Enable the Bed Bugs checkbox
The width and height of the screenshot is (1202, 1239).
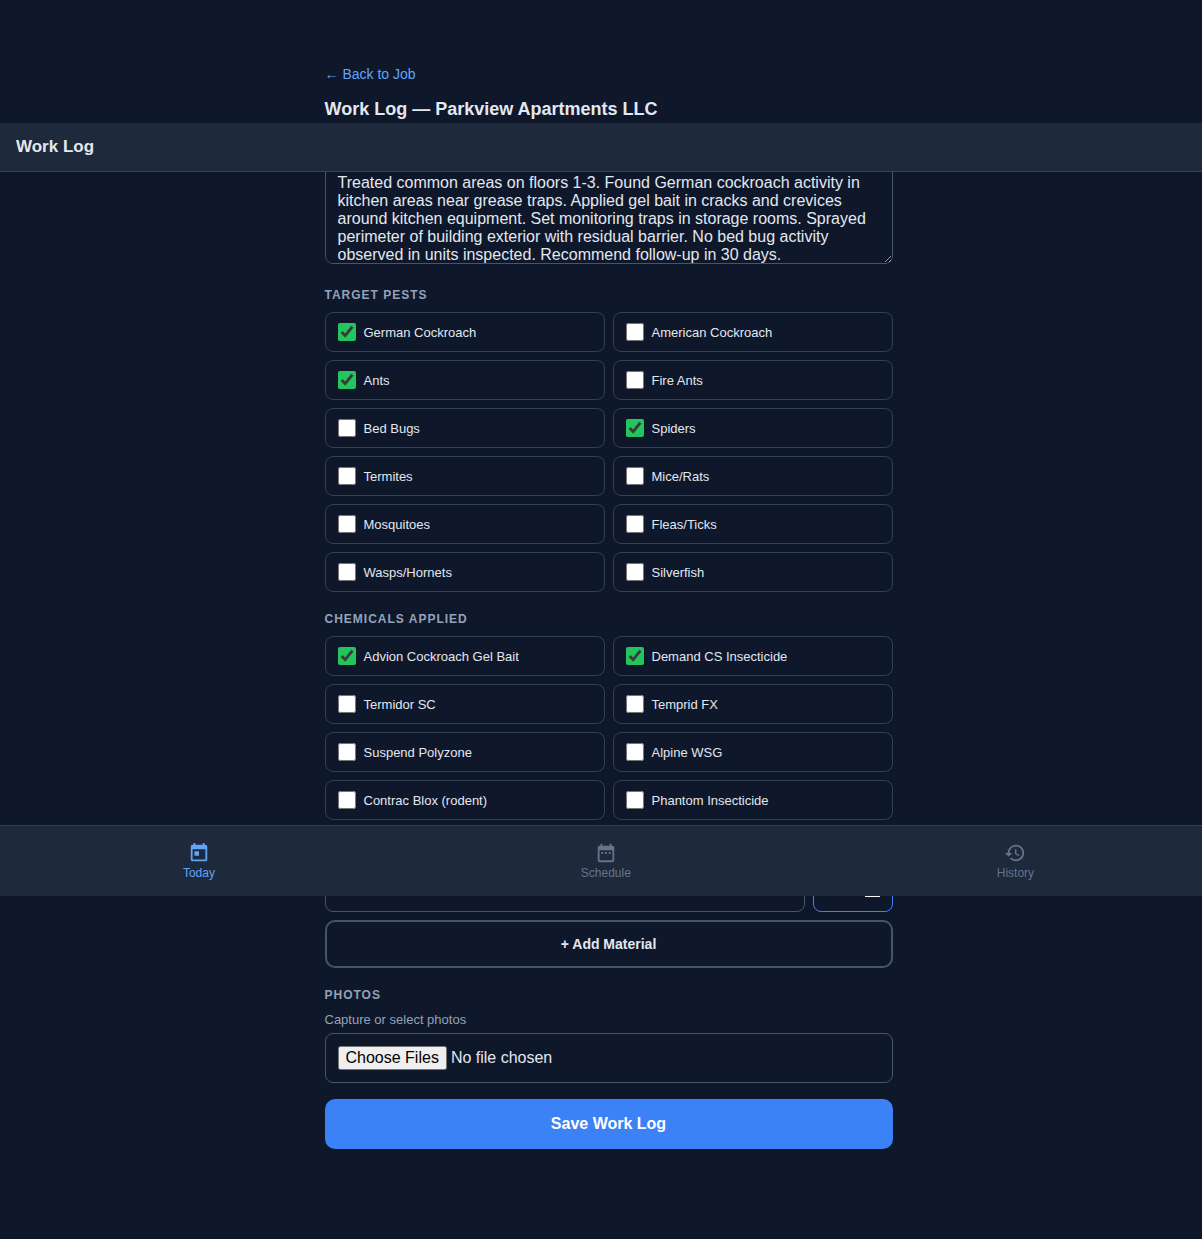pyautogui.click(x=347, y=428)
